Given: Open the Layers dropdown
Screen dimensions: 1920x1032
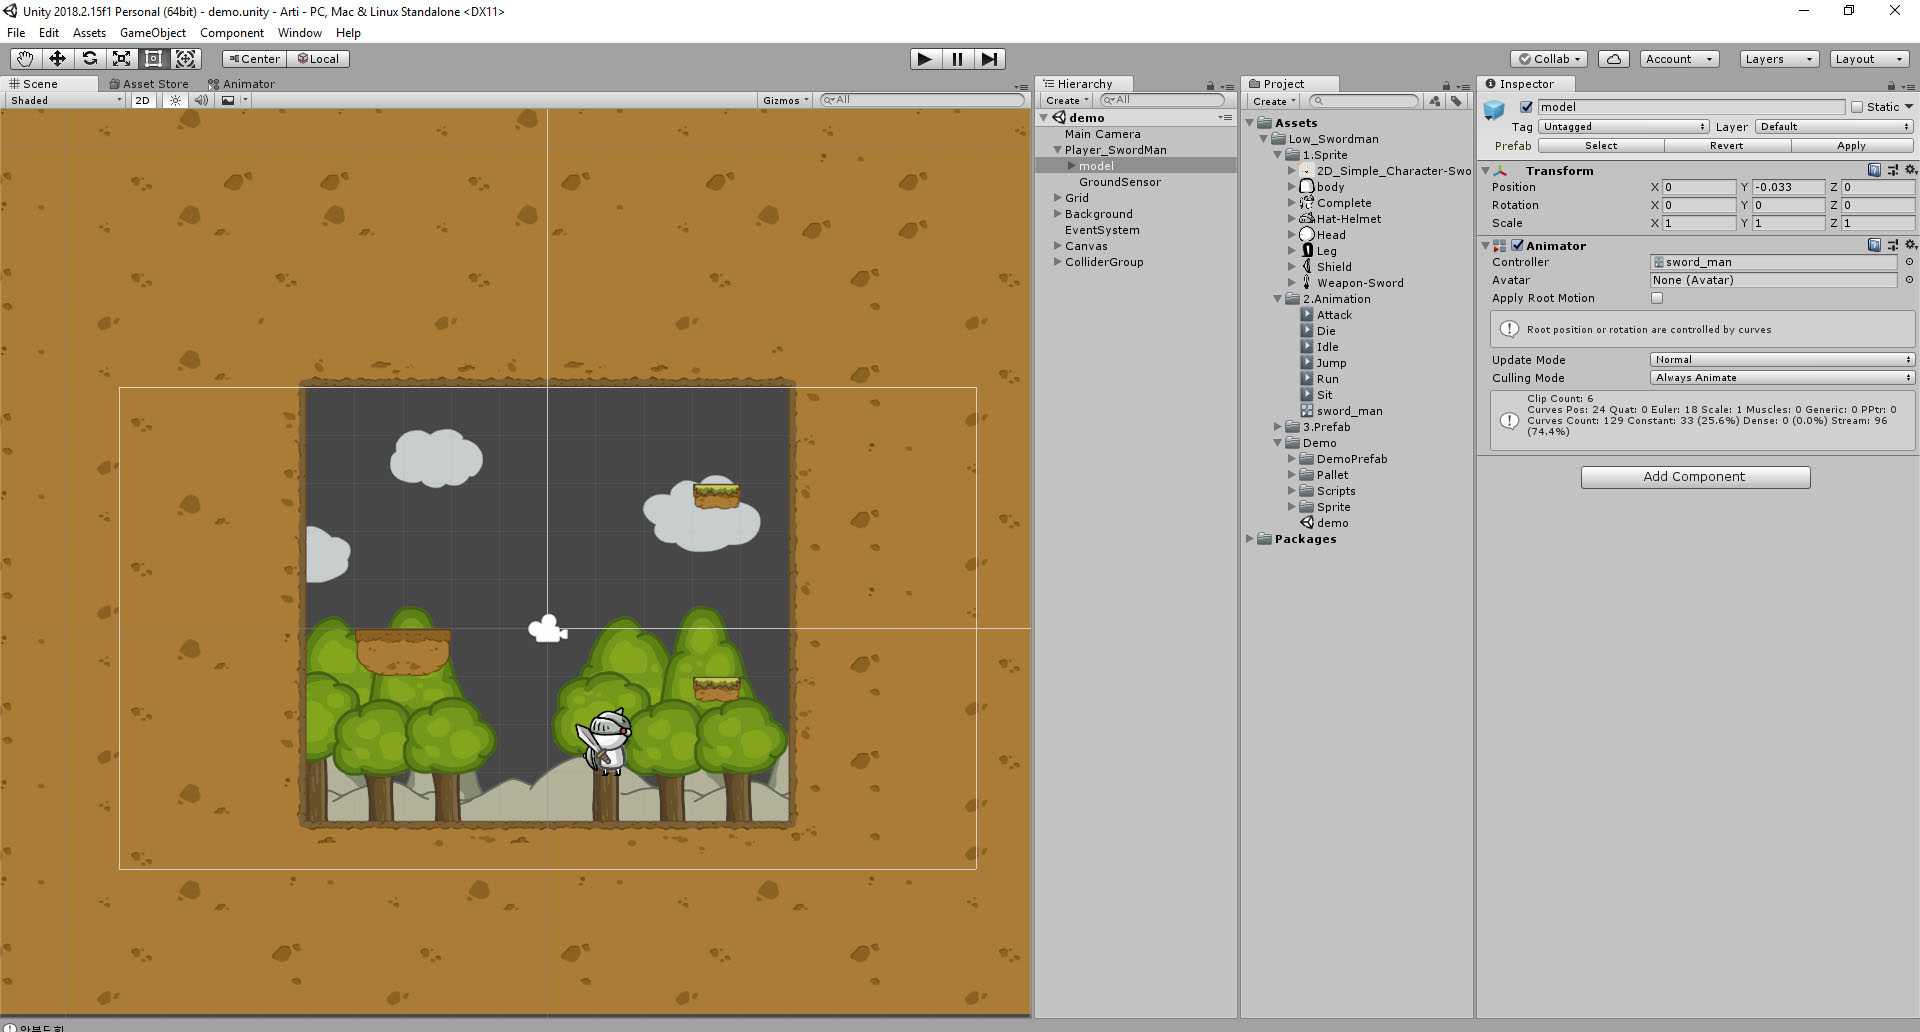Looking at the screenshot, I should pos(1777,59).
